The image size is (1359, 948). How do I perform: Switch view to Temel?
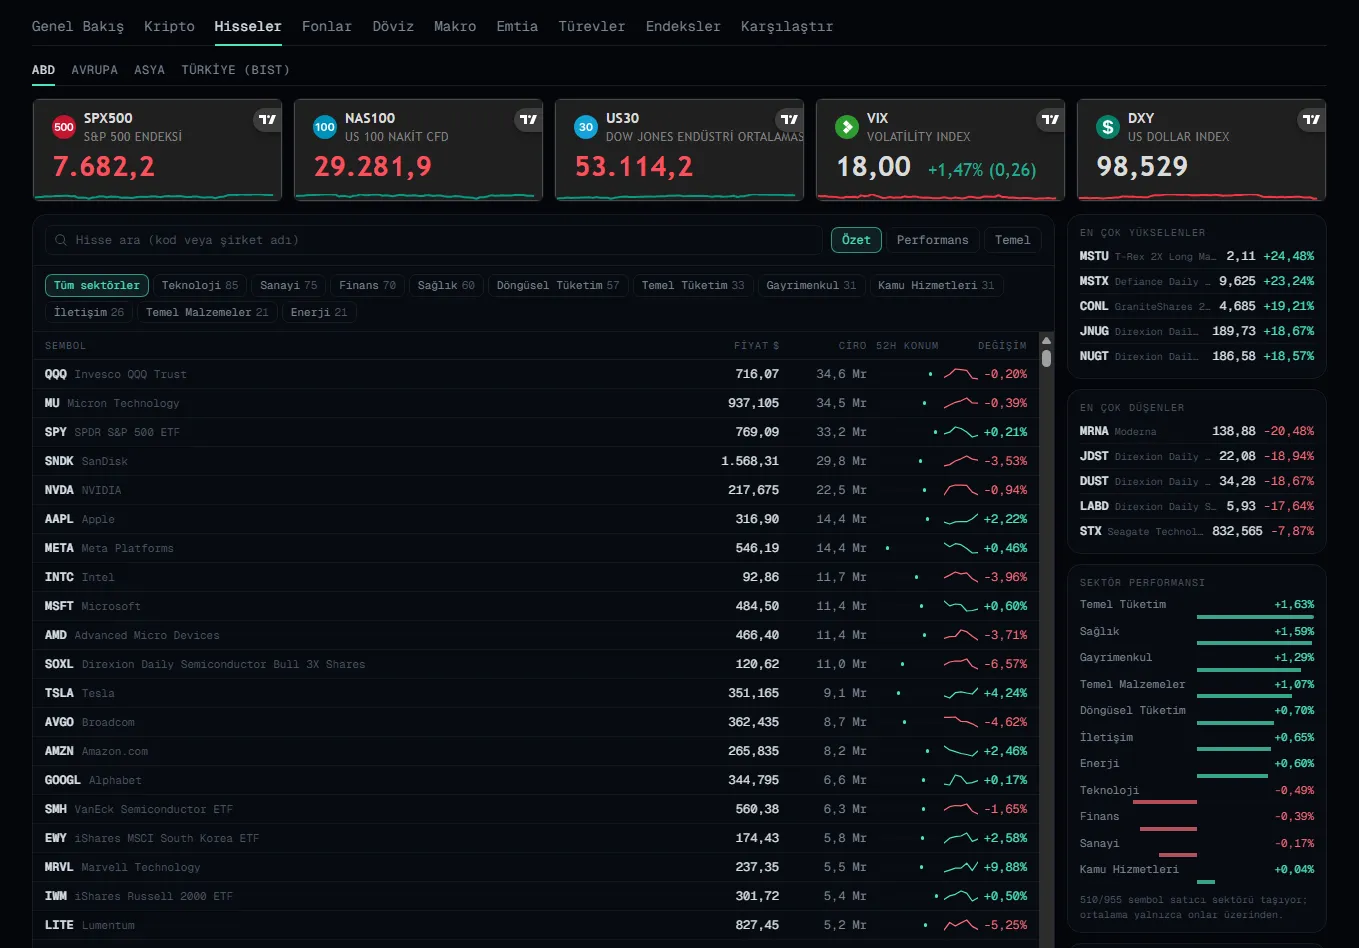[x=1013, y=240]
